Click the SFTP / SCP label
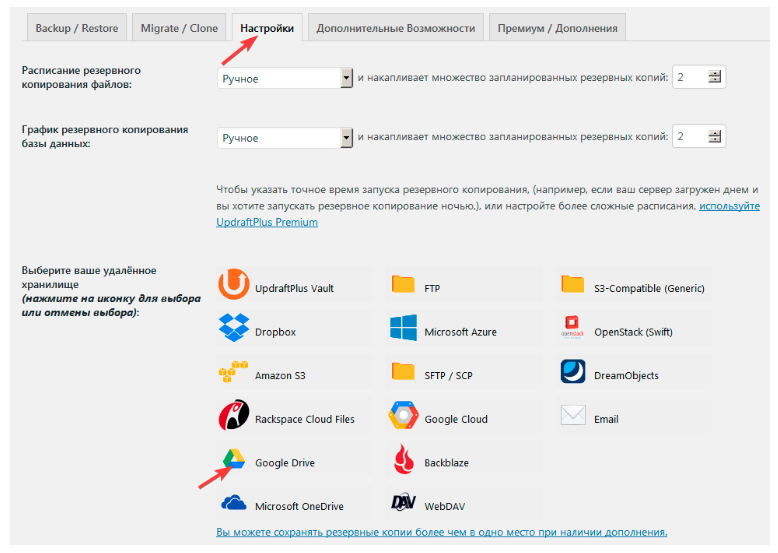778x553 pixels. pyautogui.click(x=449, y=375)
